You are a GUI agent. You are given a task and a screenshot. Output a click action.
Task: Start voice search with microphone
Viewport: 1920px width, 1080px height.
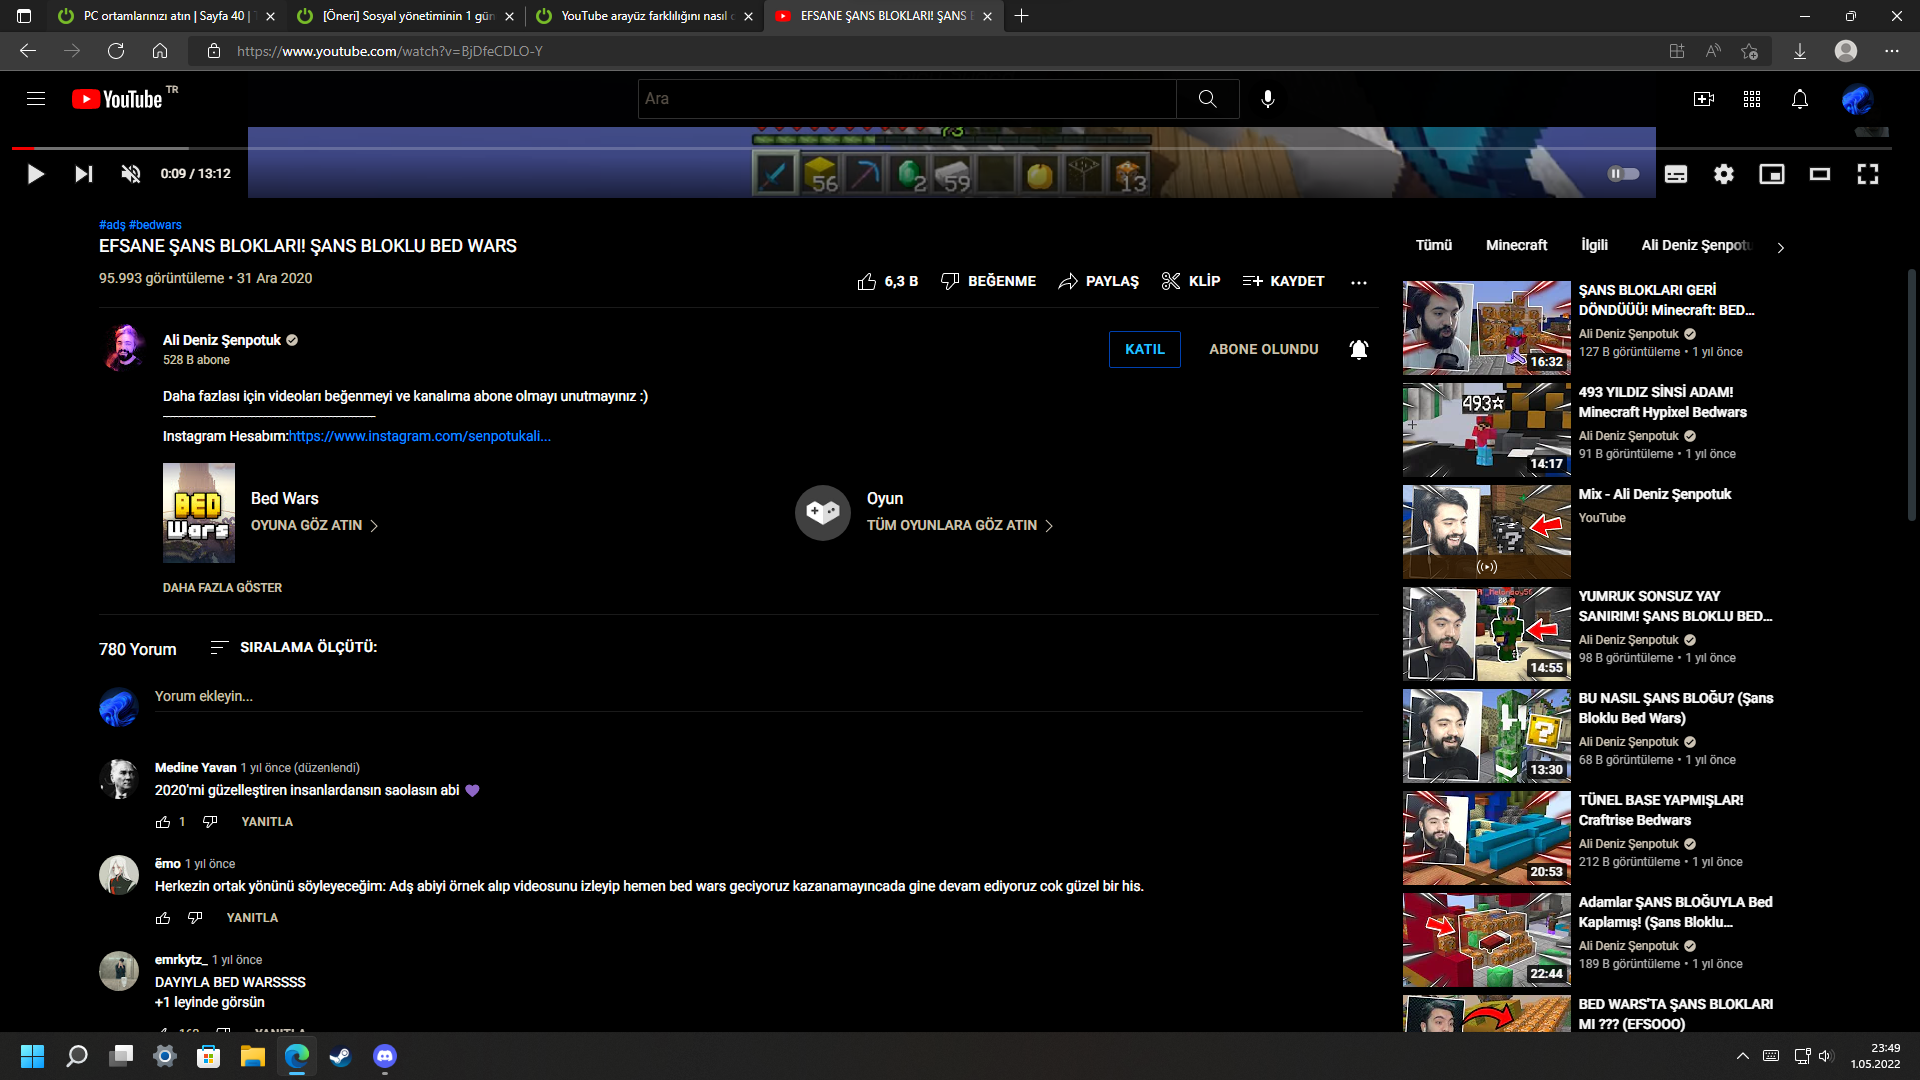coord(1267,99)
